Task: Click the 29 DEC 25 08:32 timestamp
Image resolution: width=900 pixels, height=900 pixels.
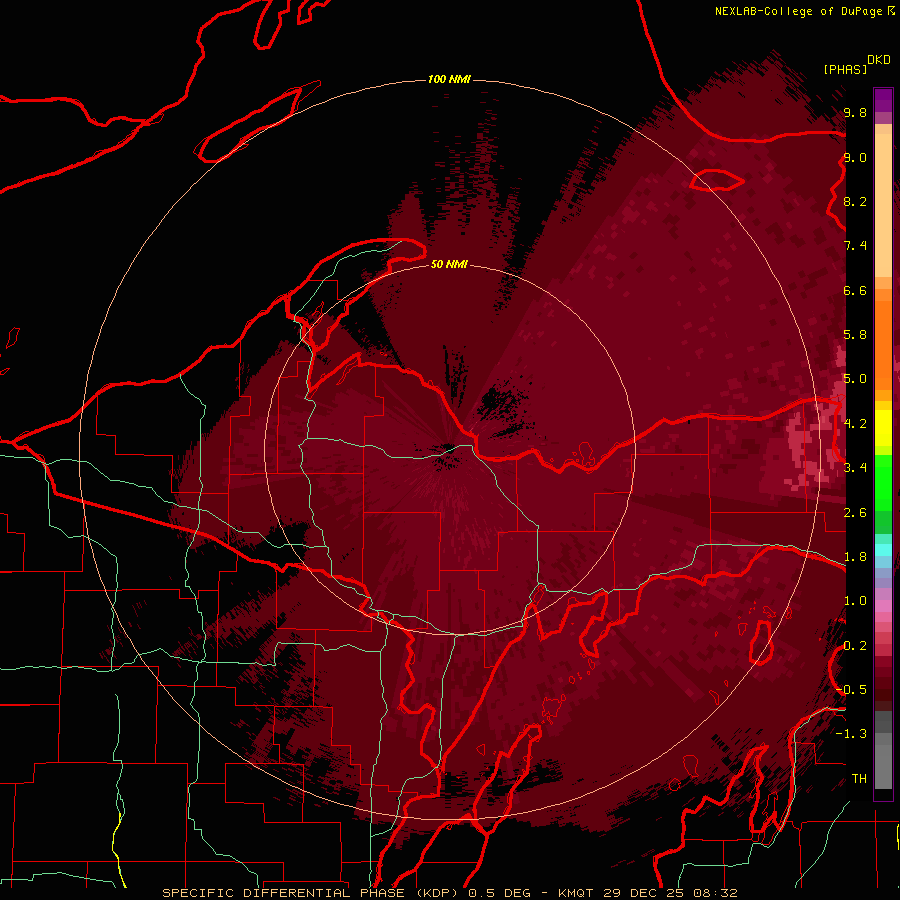Action: [x=669, y=893]
